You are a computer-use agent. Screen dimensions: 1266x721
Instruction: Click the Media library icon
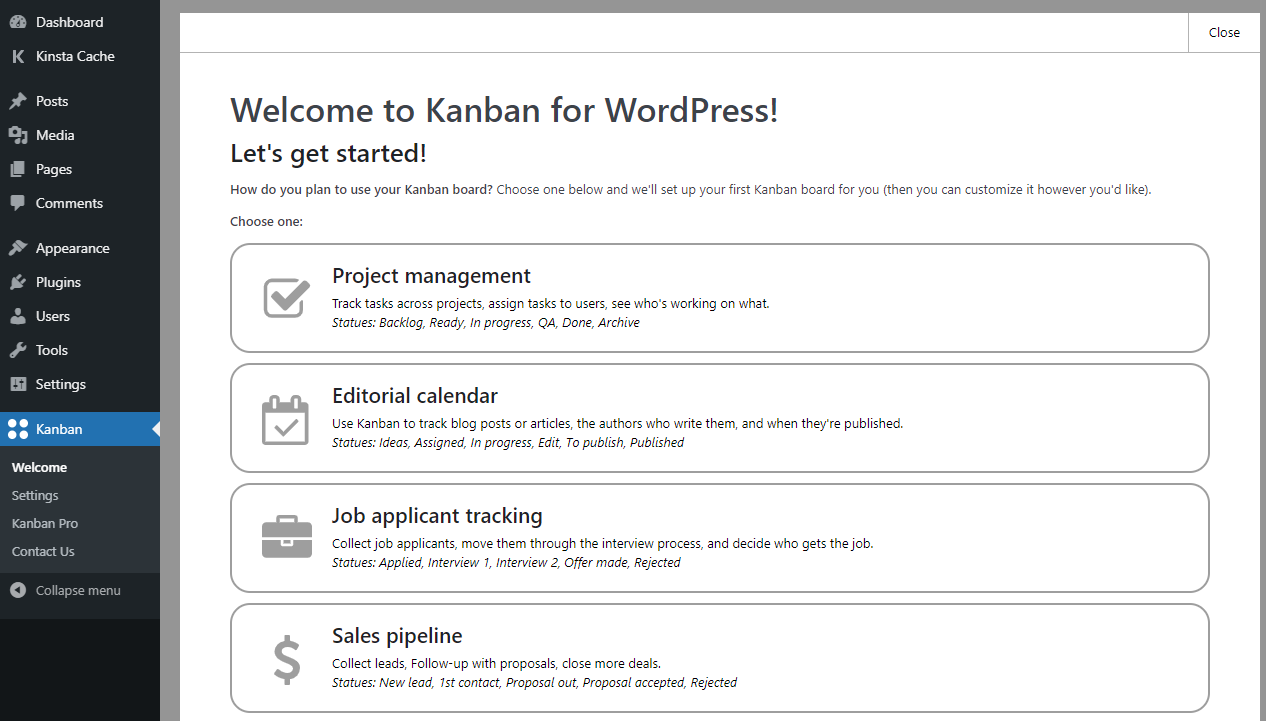18,135
